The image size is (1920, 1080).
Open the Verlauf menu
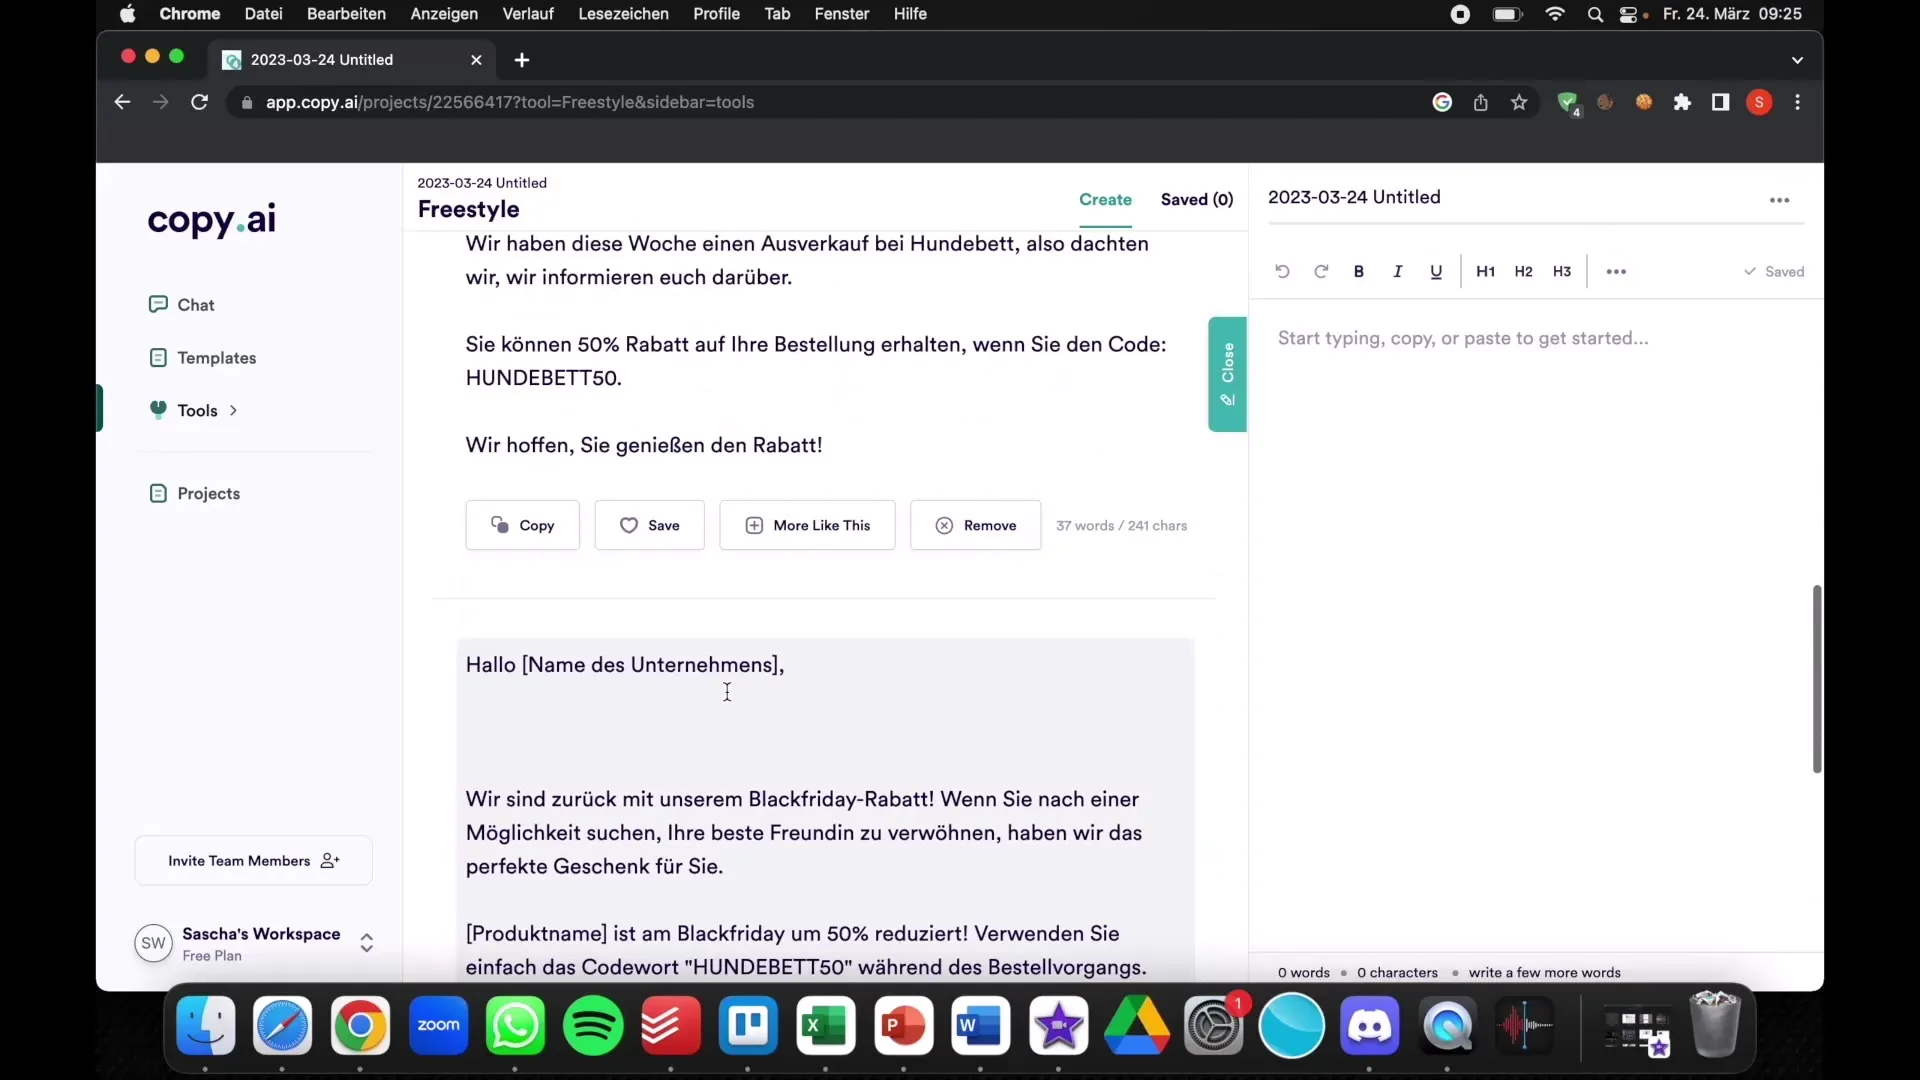pyautogui.click(x=528, y=14)
